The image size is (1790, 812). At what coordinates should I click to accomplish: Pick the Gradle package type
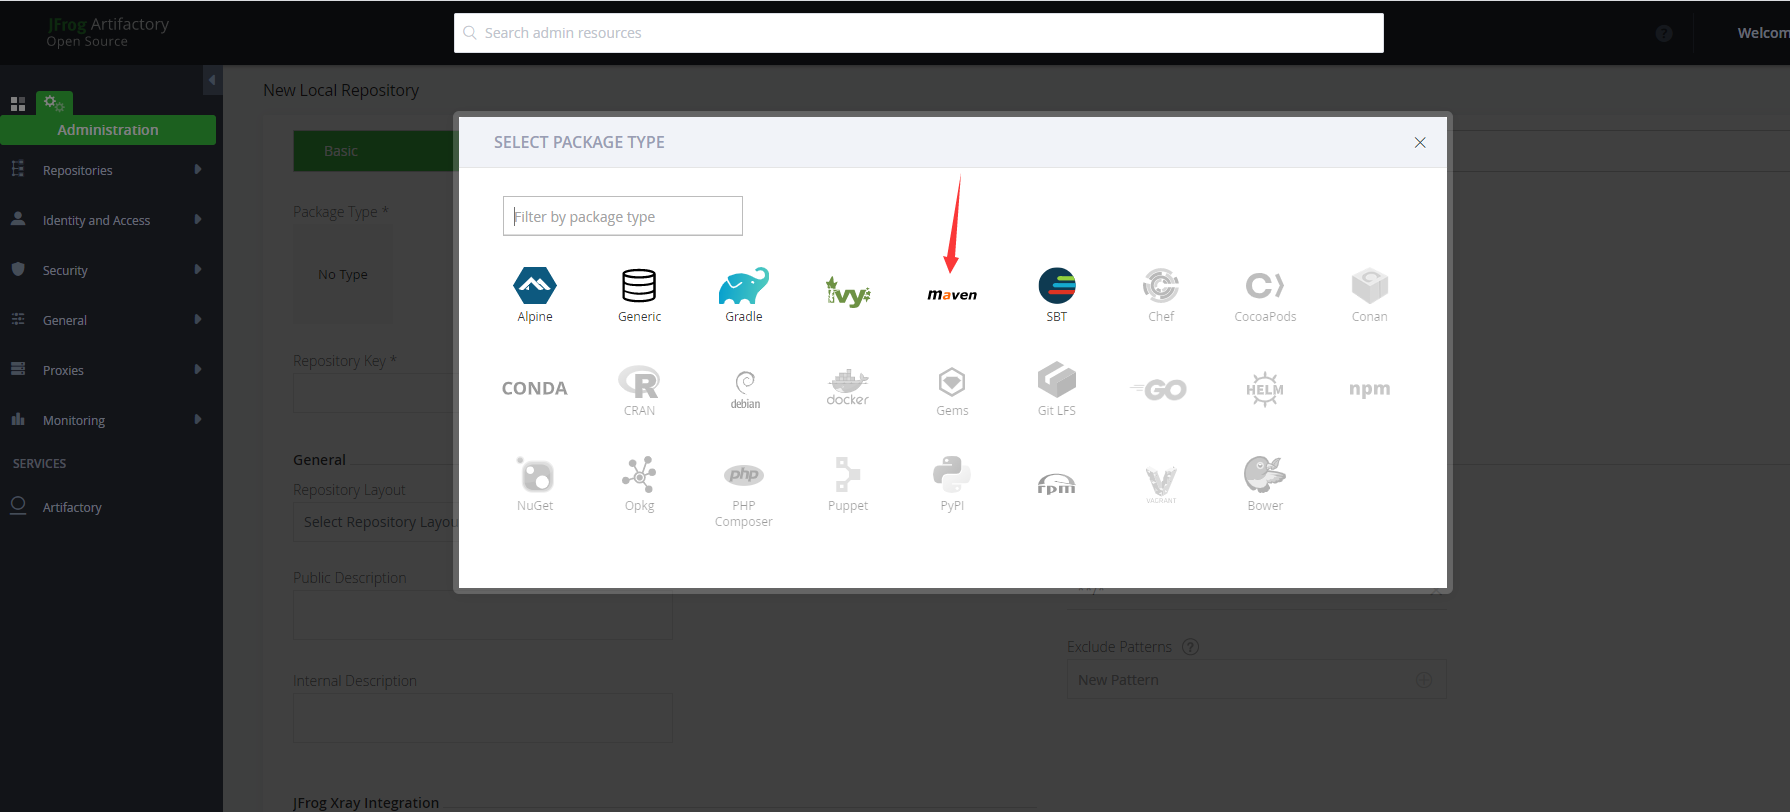click(744, 295)
